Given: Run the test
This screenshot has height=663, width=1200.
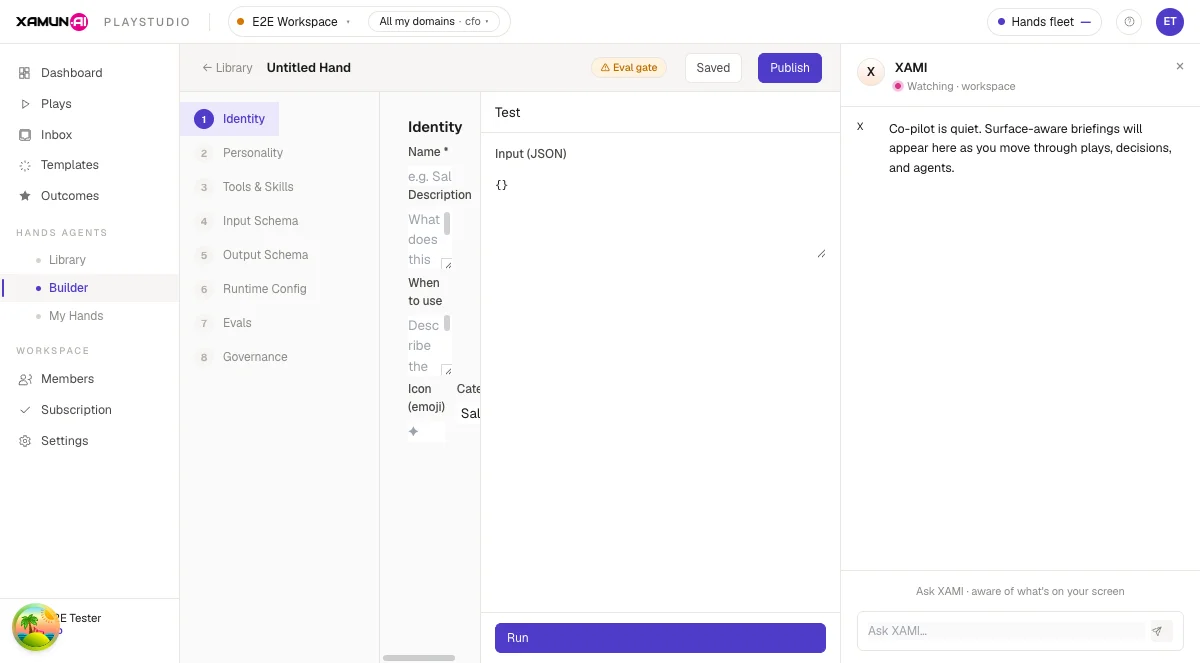Looking at the screenshot, I should point(660,638).
